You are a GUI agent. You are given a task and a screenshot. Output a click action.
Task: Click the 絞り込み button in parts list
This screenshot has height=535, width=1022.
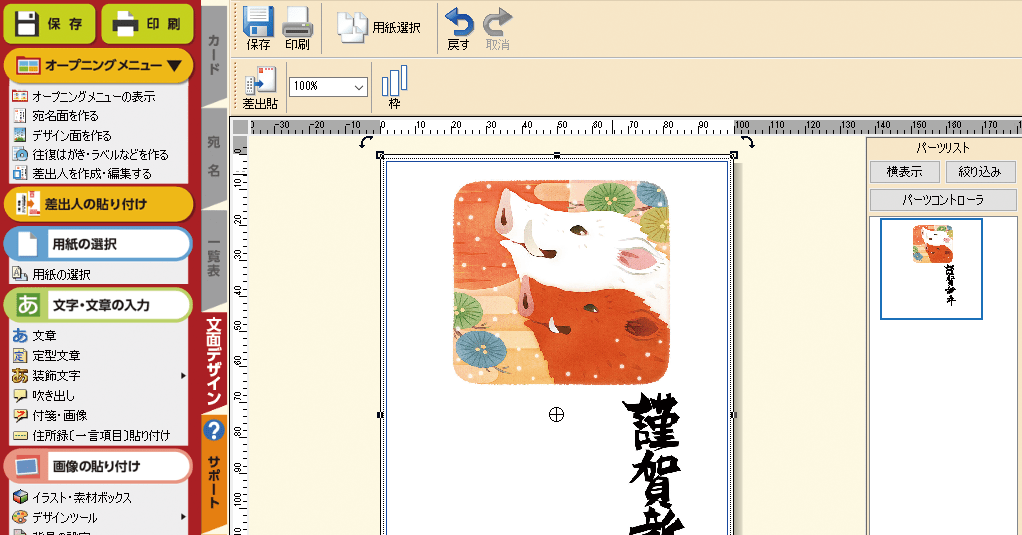point(979,172)
